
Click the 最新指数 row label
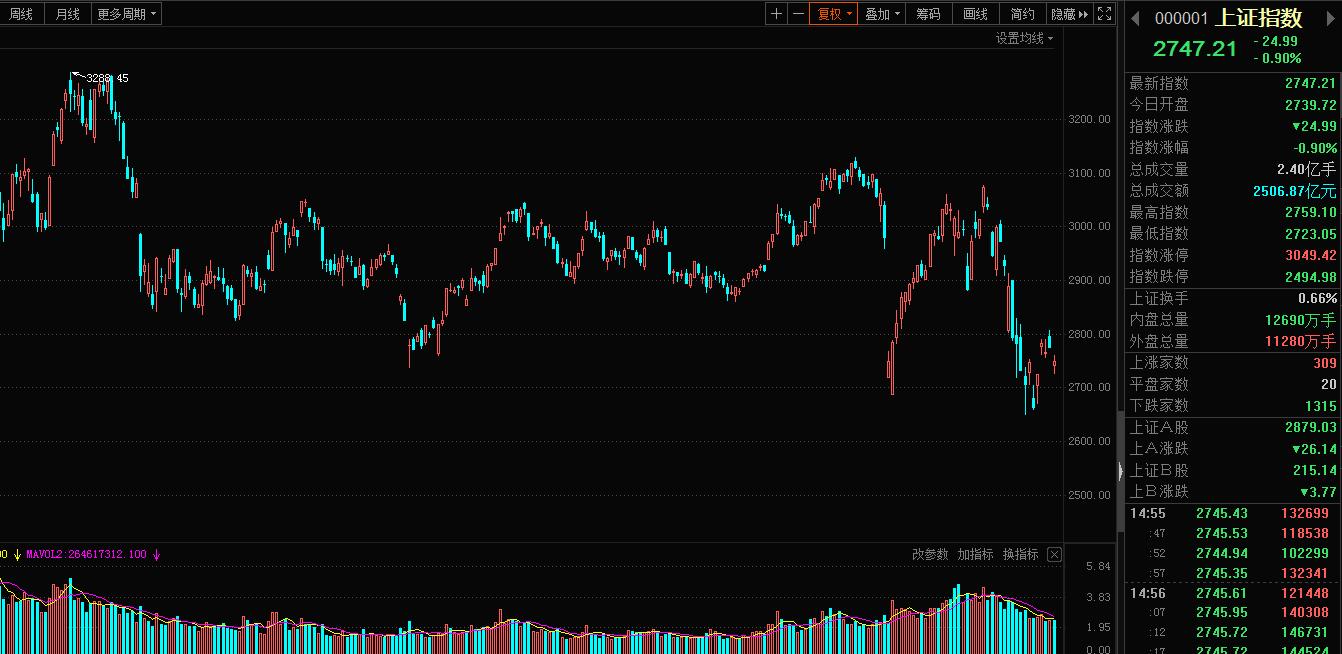click(x=1159, y=83)
